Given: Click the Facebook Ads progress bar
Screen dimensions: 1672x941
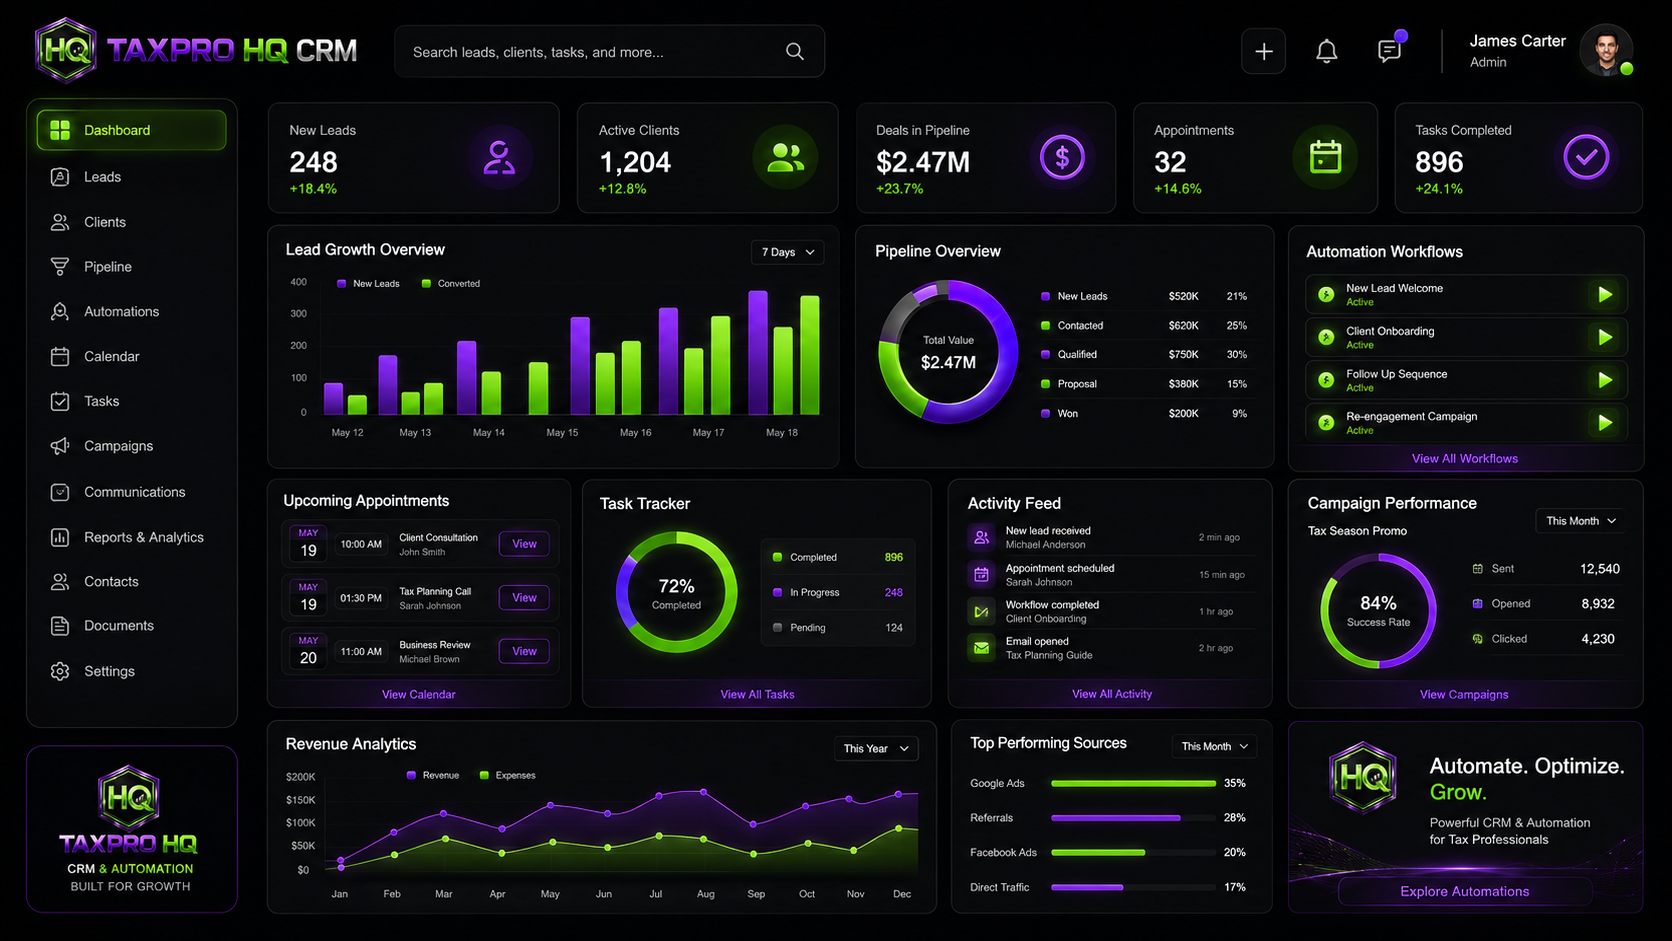Looking at the screenshot, I should tap(1133, 853).
